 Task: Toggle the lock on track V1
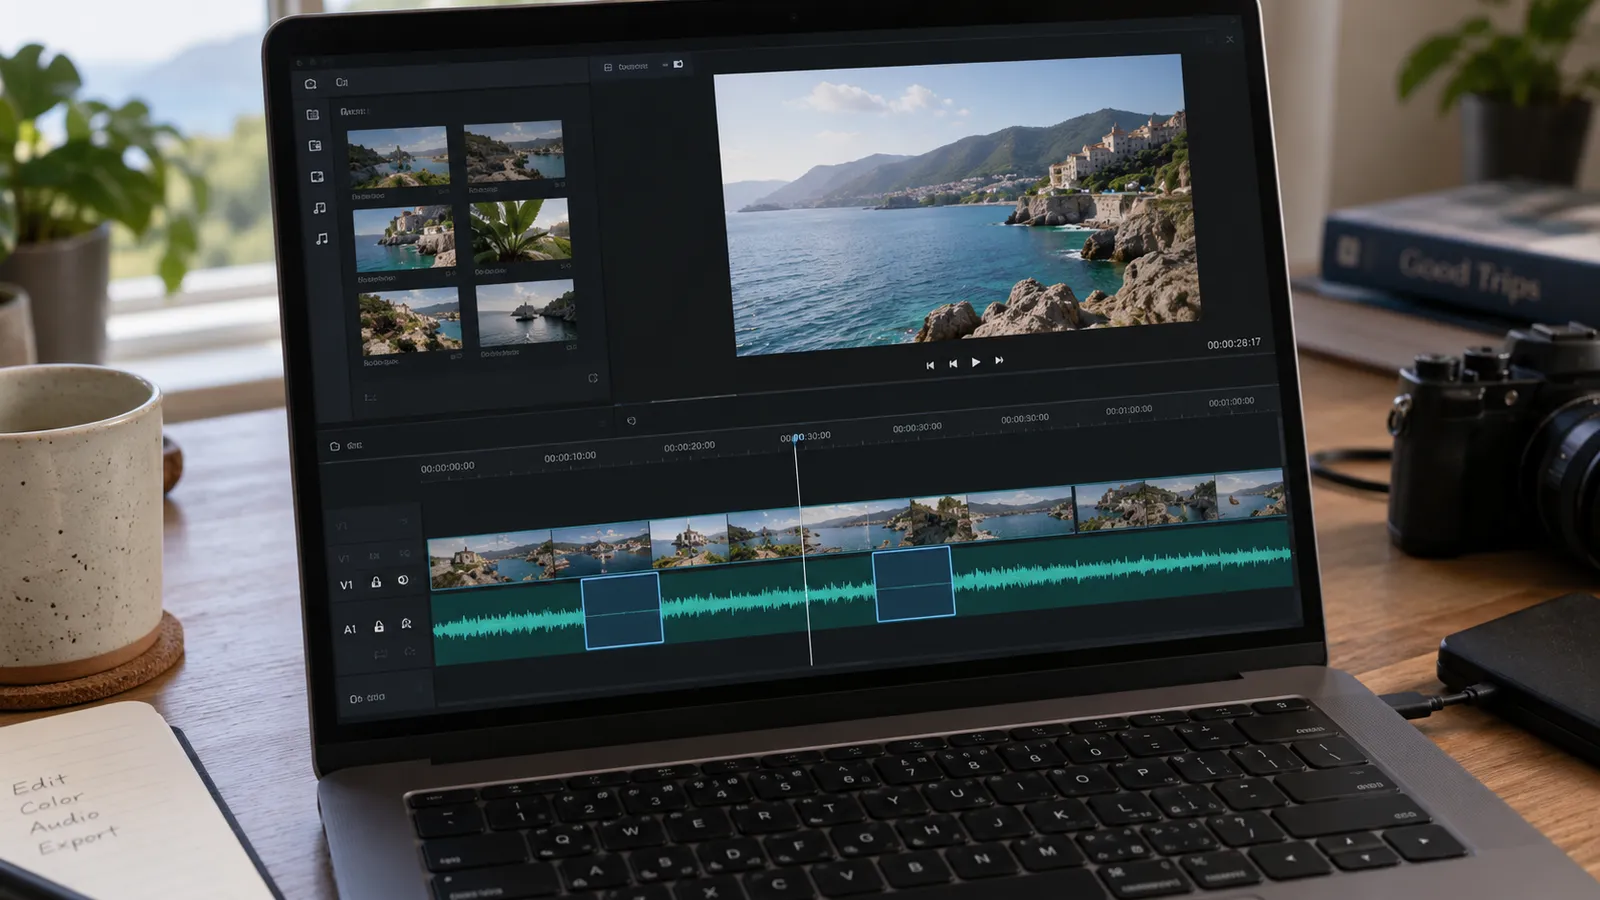point(376,582)
